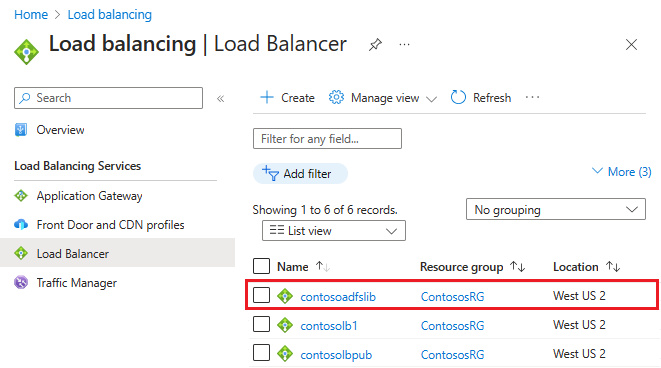Image resolution: width=661 pixels, height=368 pixels.
Task: Select Application Gateway menu item
Action: 89,196
